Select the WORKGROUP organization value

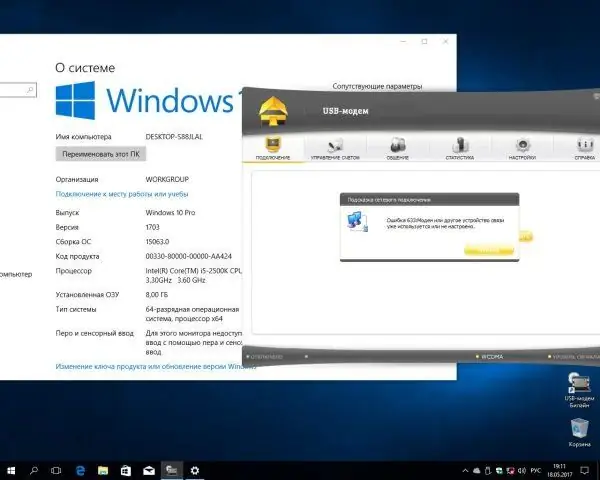167,179
